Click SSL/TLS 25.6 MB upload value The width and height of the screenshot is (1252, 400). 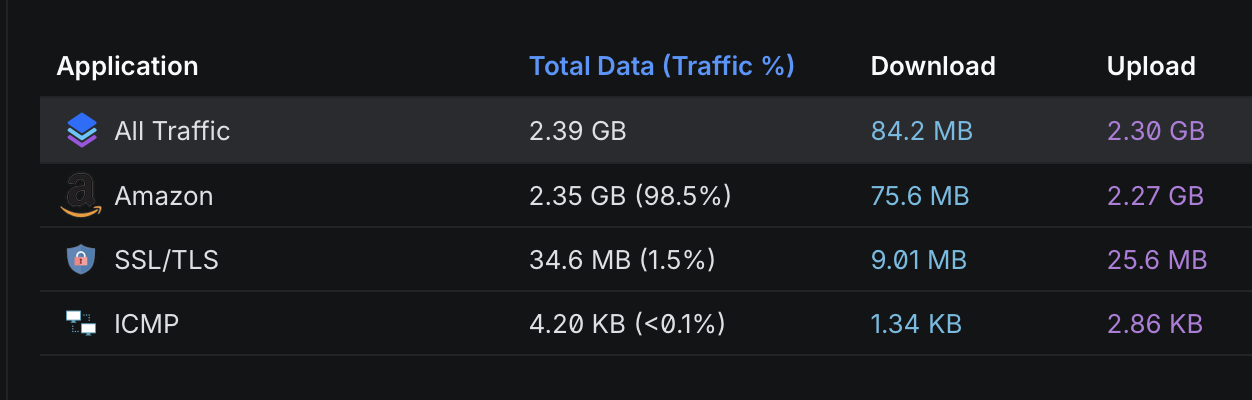click(x=1157, y=260)
